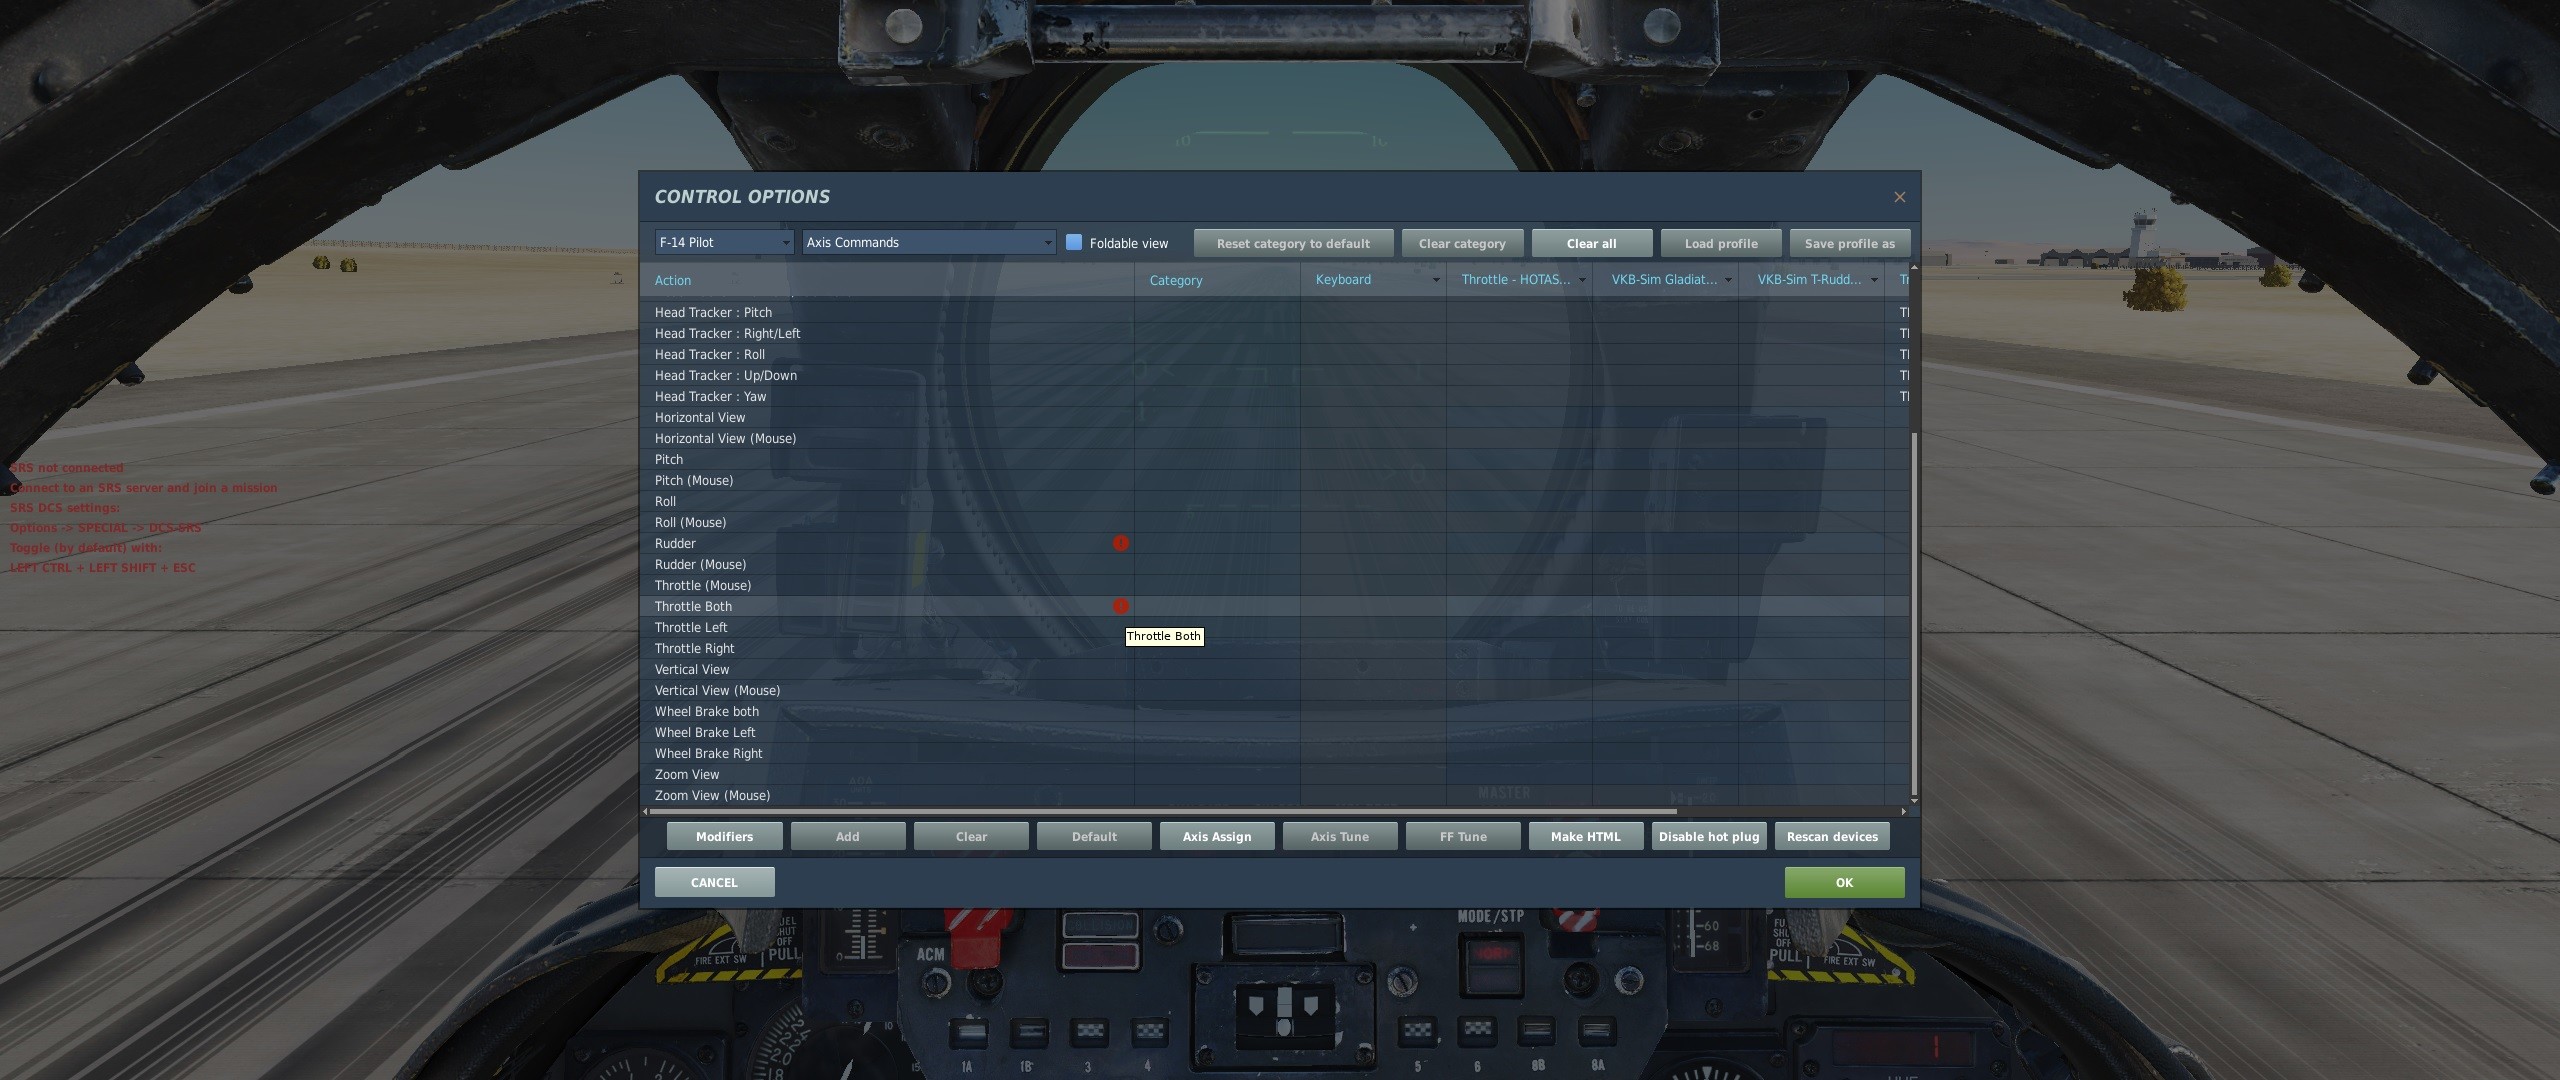
Task: Click the scroll-right arrow of horizontal scrollbar
Action: 1903,811
